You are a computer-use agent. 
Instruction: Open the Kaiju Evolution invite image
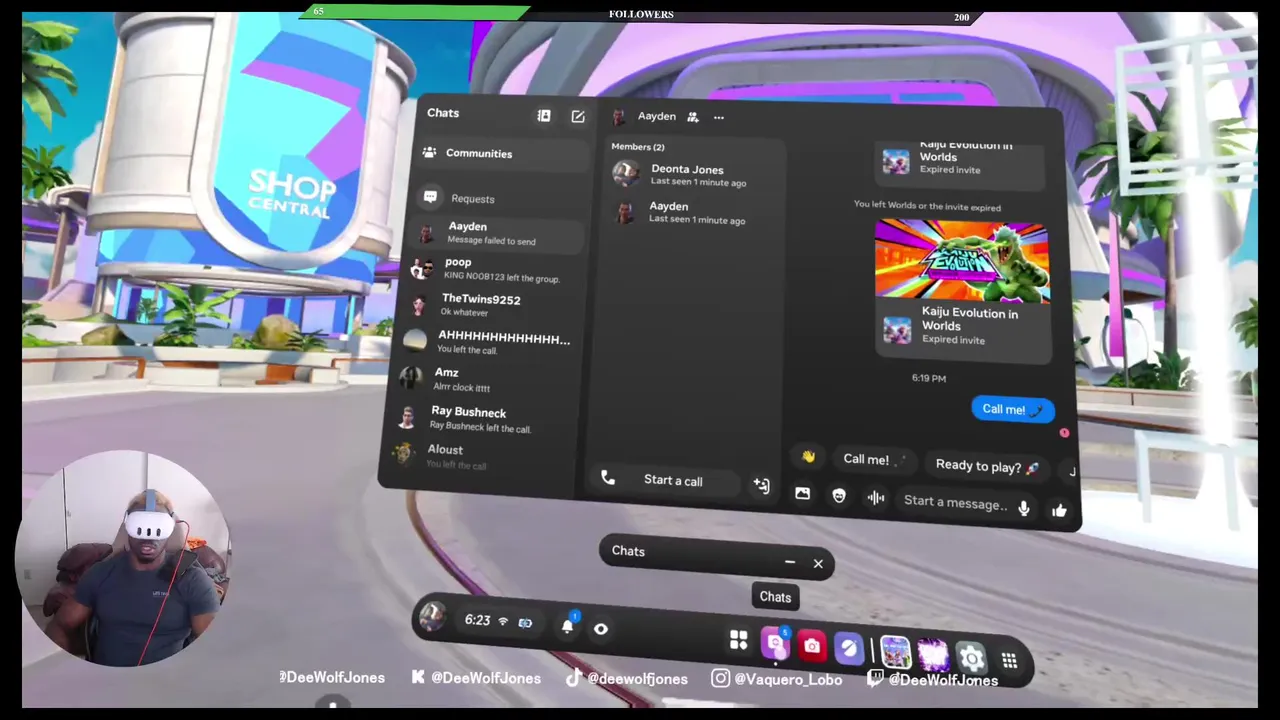pyautogui.click(x=962, y=261)
